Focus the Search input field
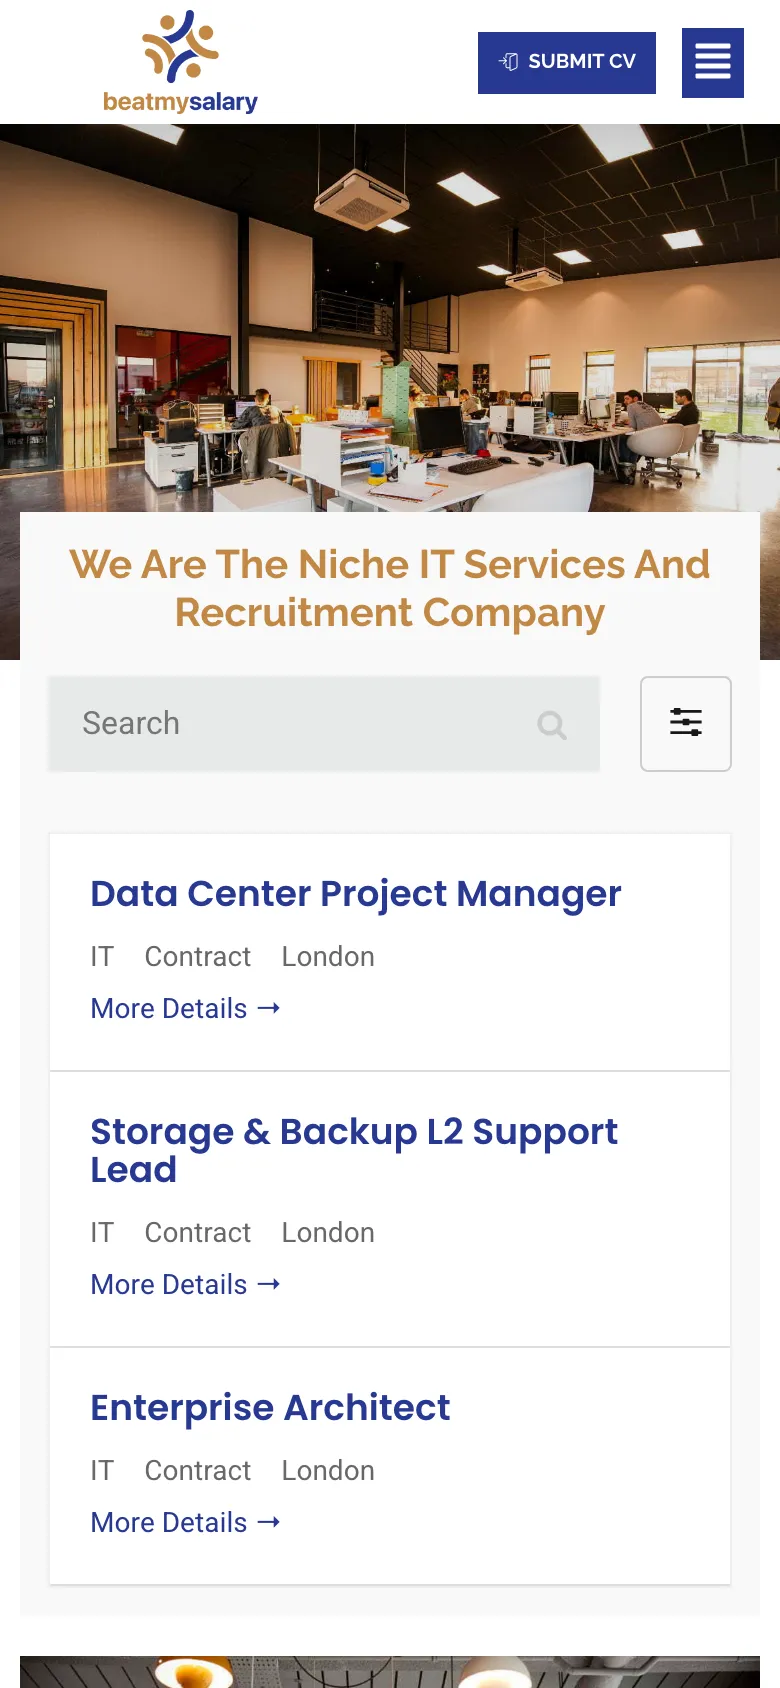This screenshot has width=780, height=1688. click(300, 724)
